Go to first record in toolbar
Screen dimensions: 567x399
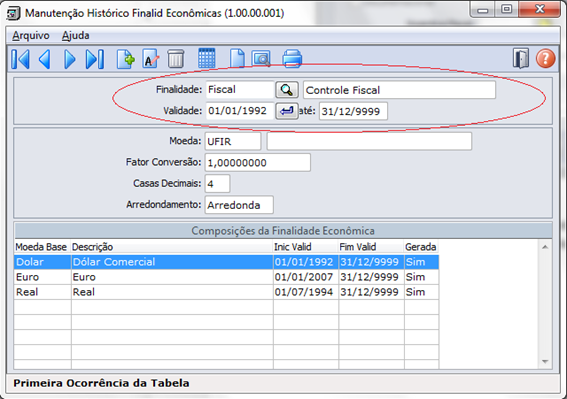[20, 59]
